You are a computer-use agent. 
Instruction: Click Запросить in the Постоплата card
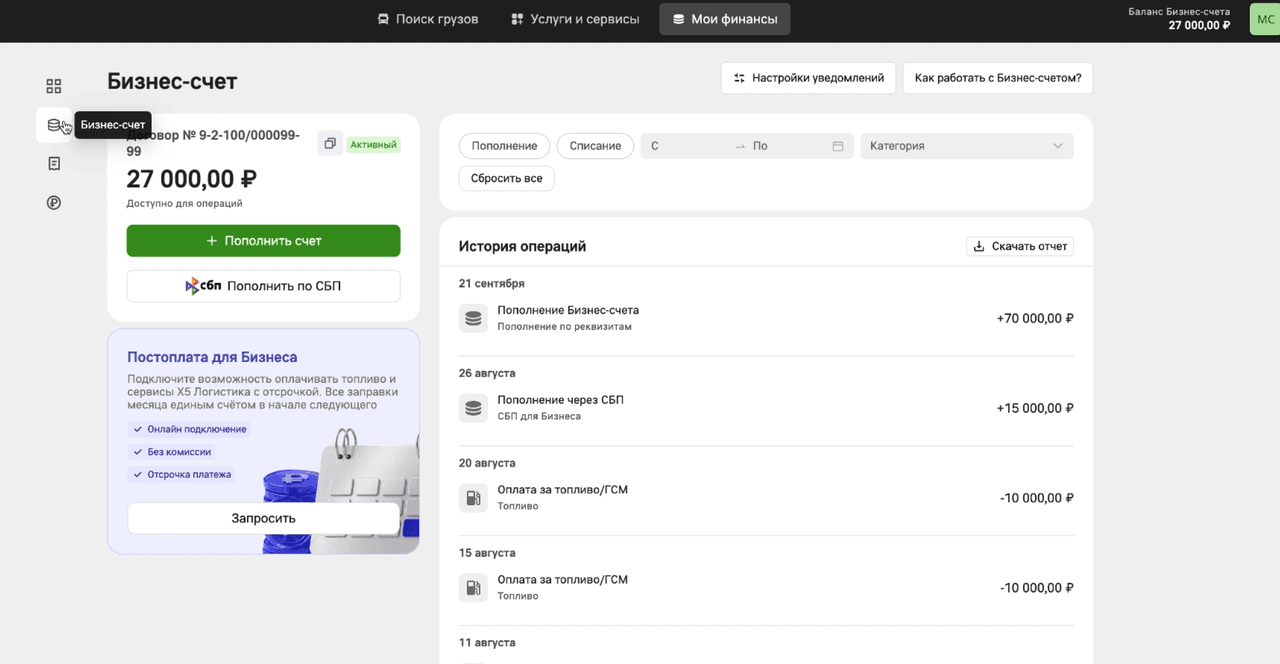tap(263, 519)
